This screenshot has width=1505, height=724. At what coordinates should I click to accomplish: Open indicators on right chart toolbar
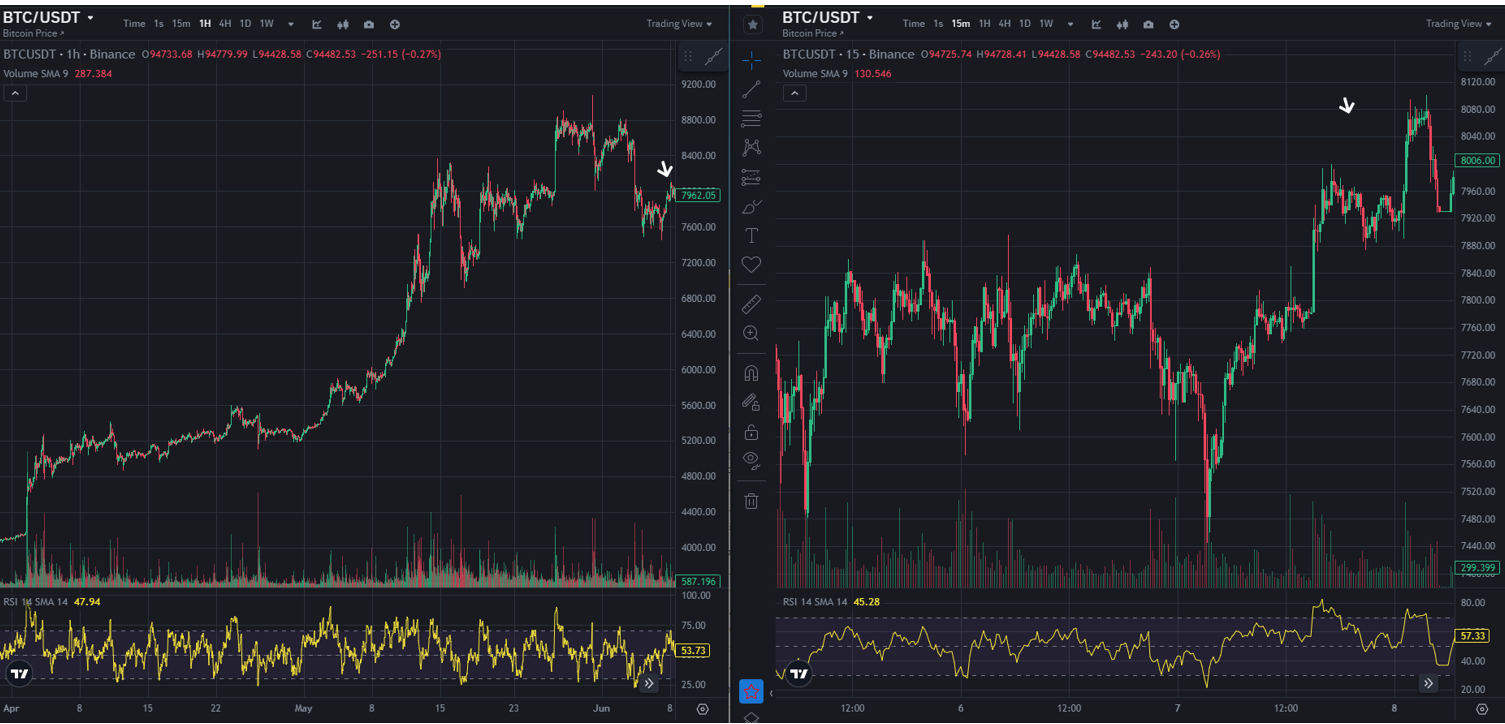pos(1096,24)
